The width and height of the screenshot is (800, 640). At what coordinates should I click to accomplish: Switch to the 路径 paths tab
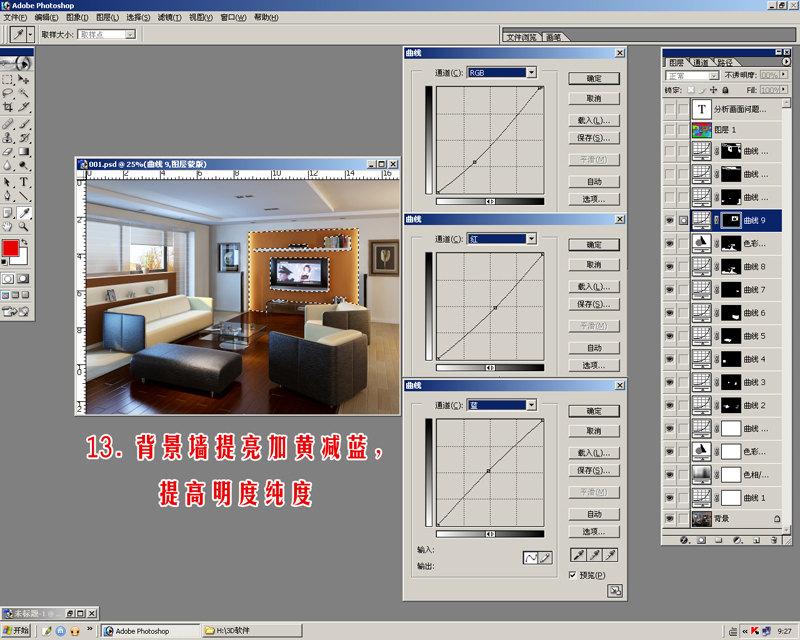point(725,62)
